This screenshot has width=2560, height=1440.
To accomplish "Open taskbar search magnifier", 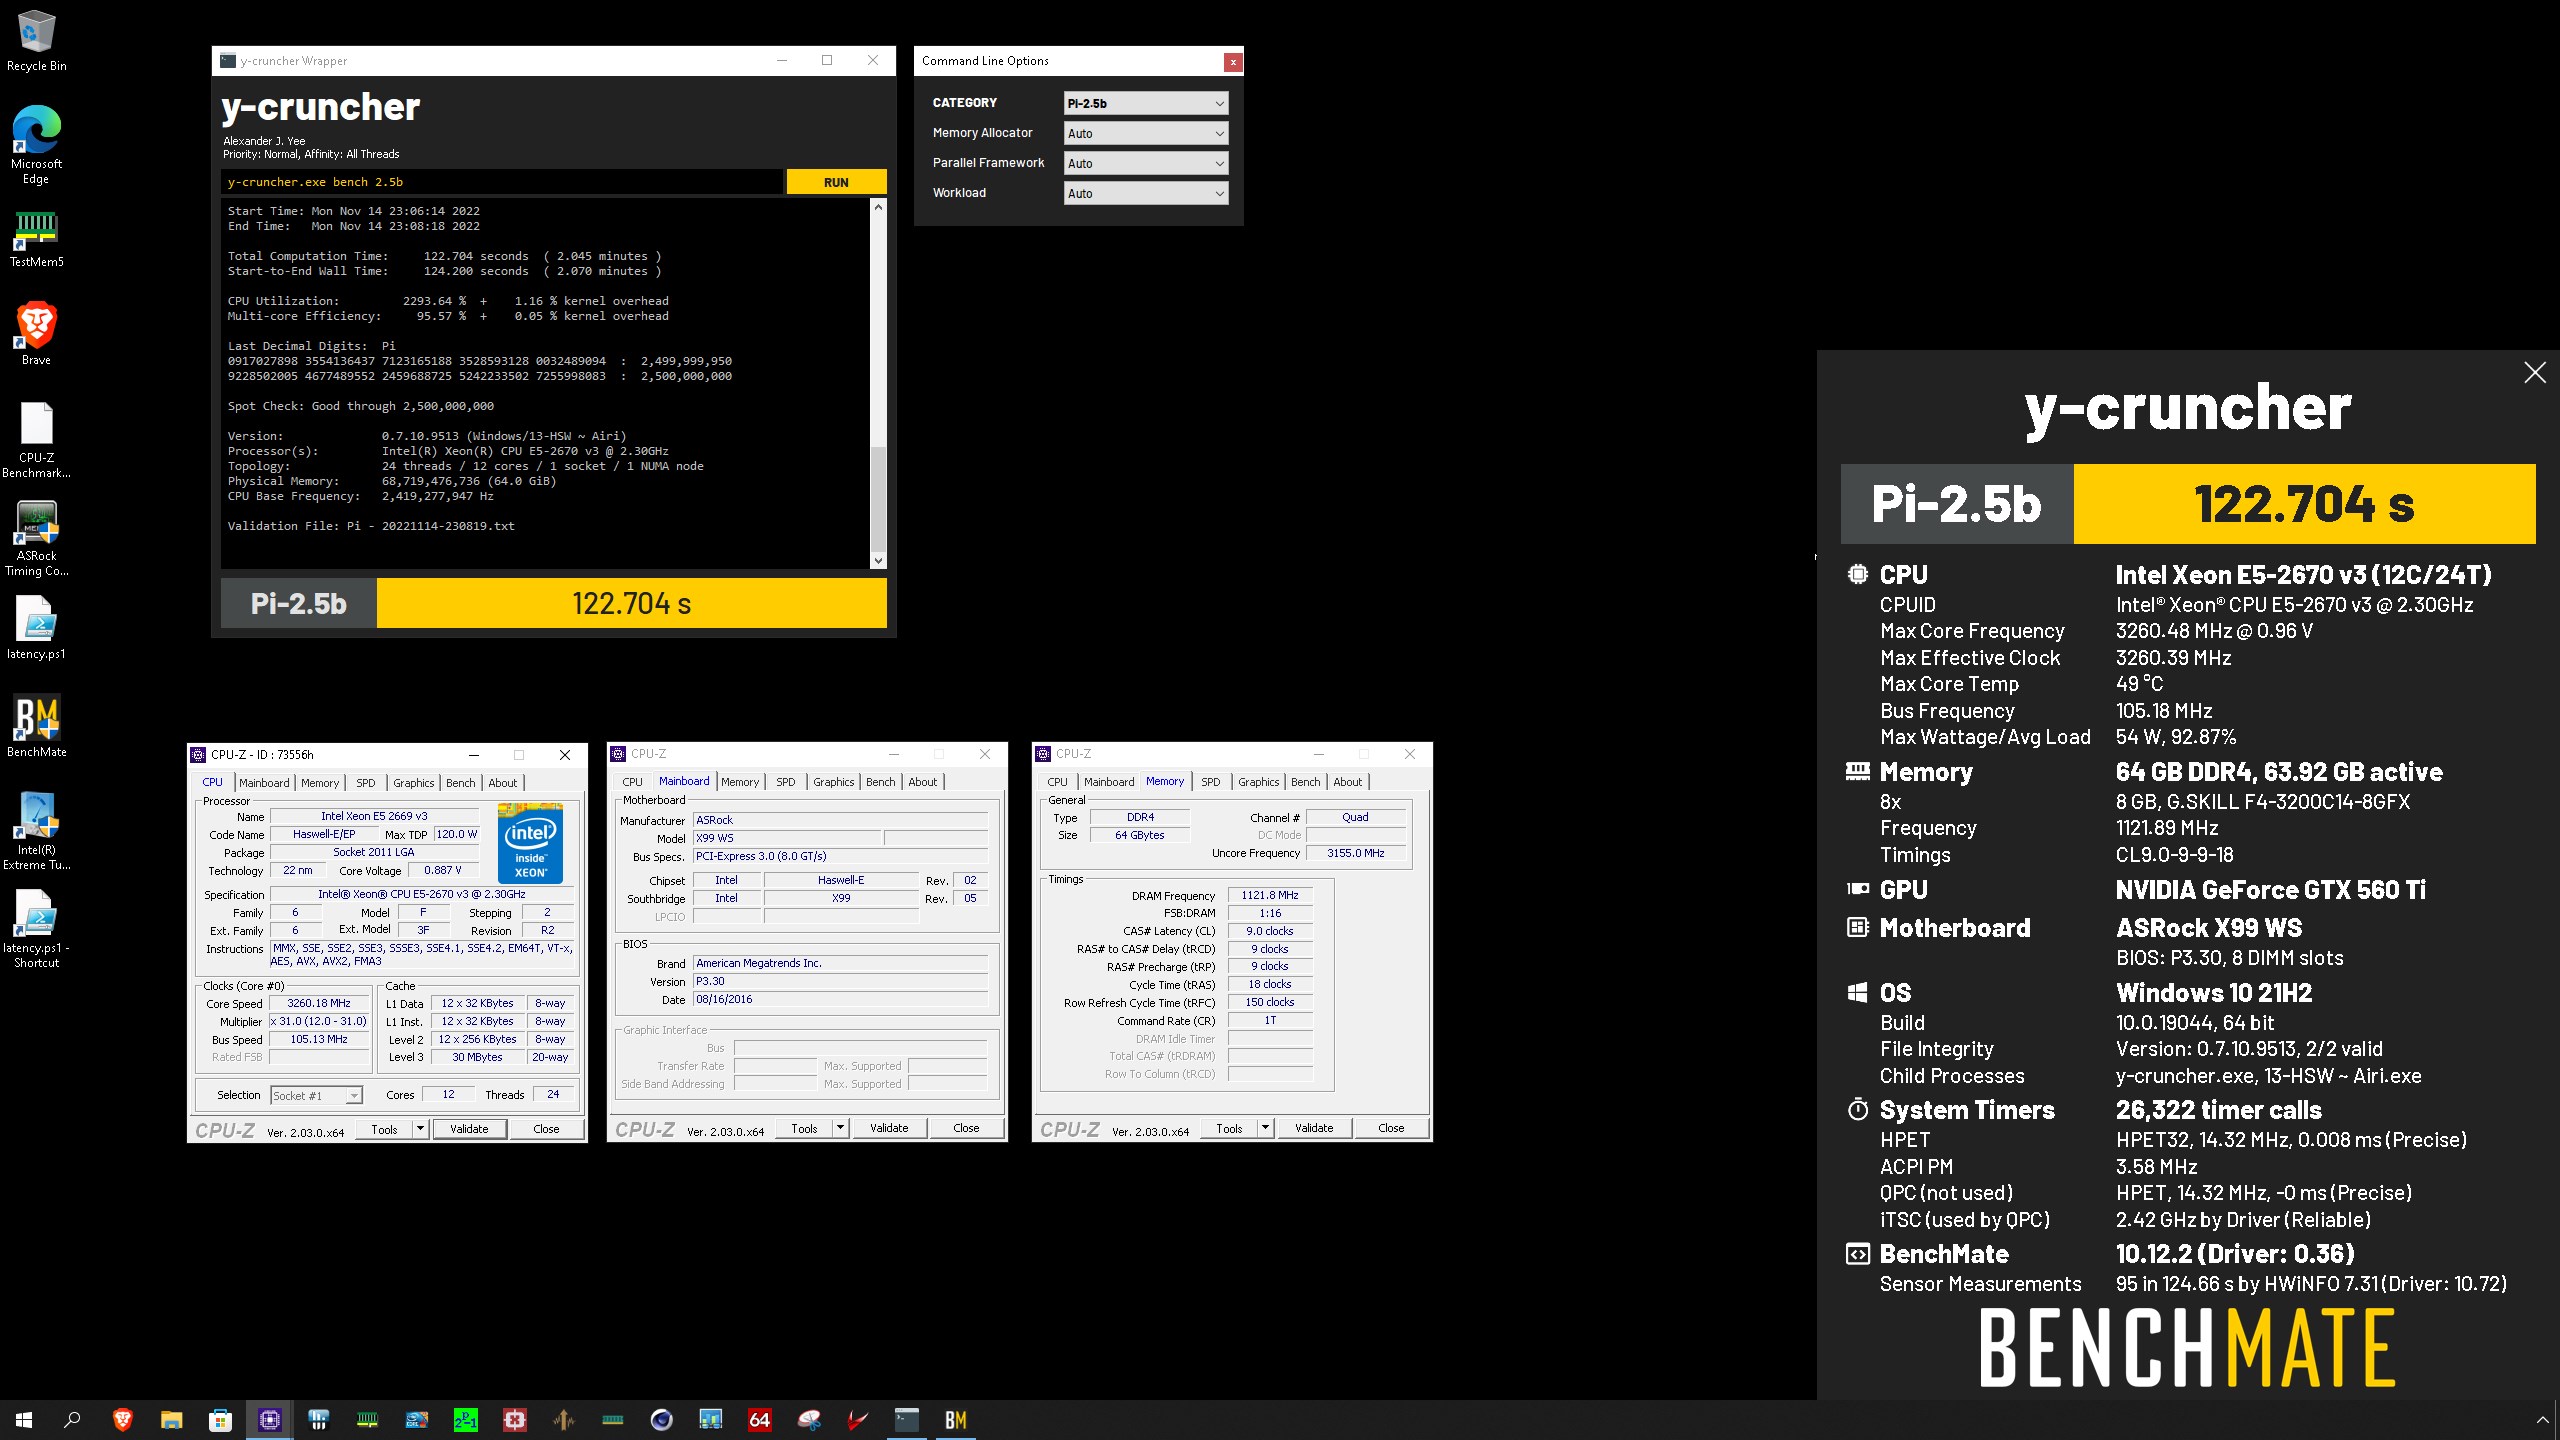I will click(x=73, y=1419).
